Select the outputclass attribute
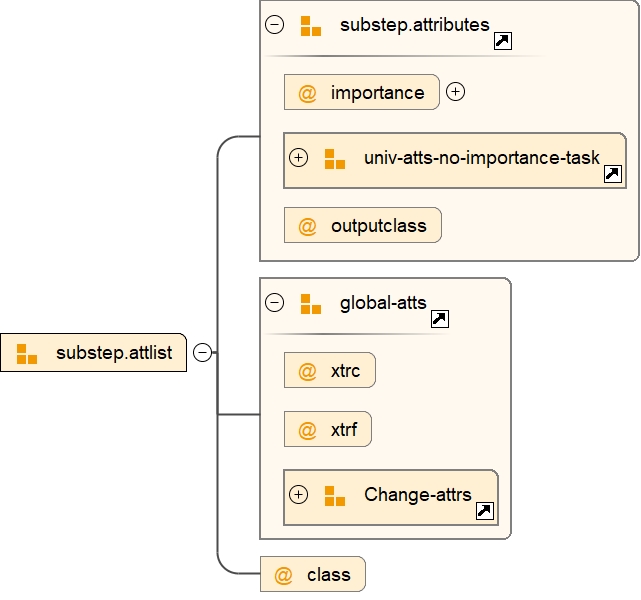This screenshot has width=641, height=600. pyautogui.click(x=378, y=226)
